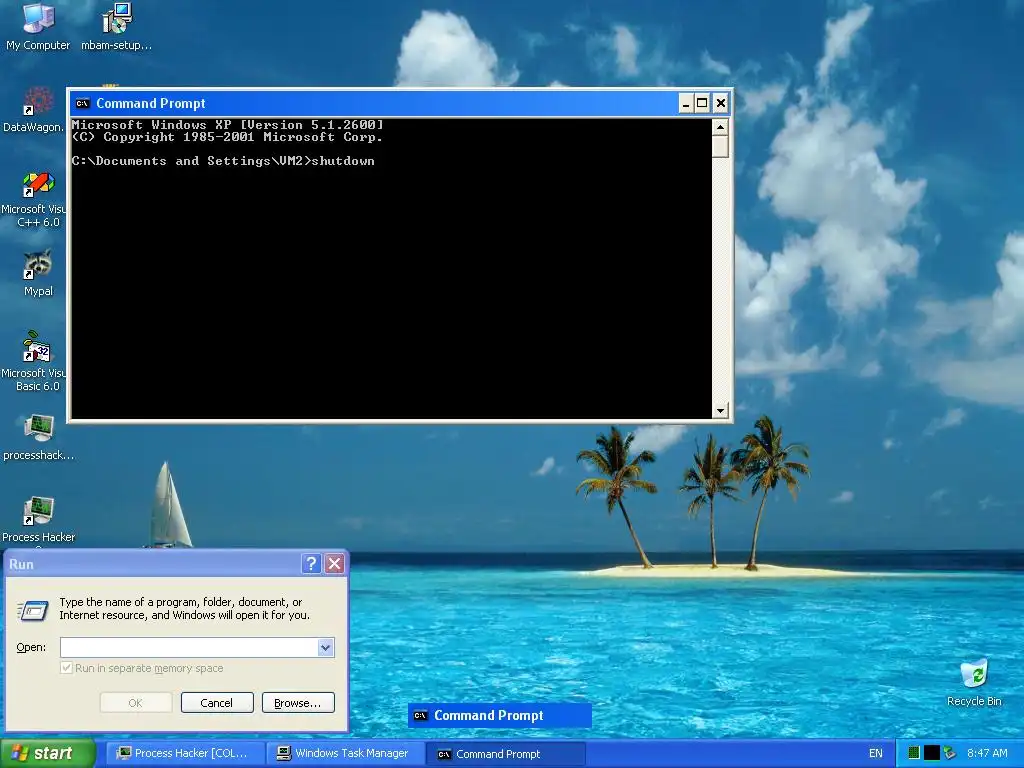The image size is (1024, 768).
Task: Click the Run dialog program icon
Action: (x=32, y=610)
